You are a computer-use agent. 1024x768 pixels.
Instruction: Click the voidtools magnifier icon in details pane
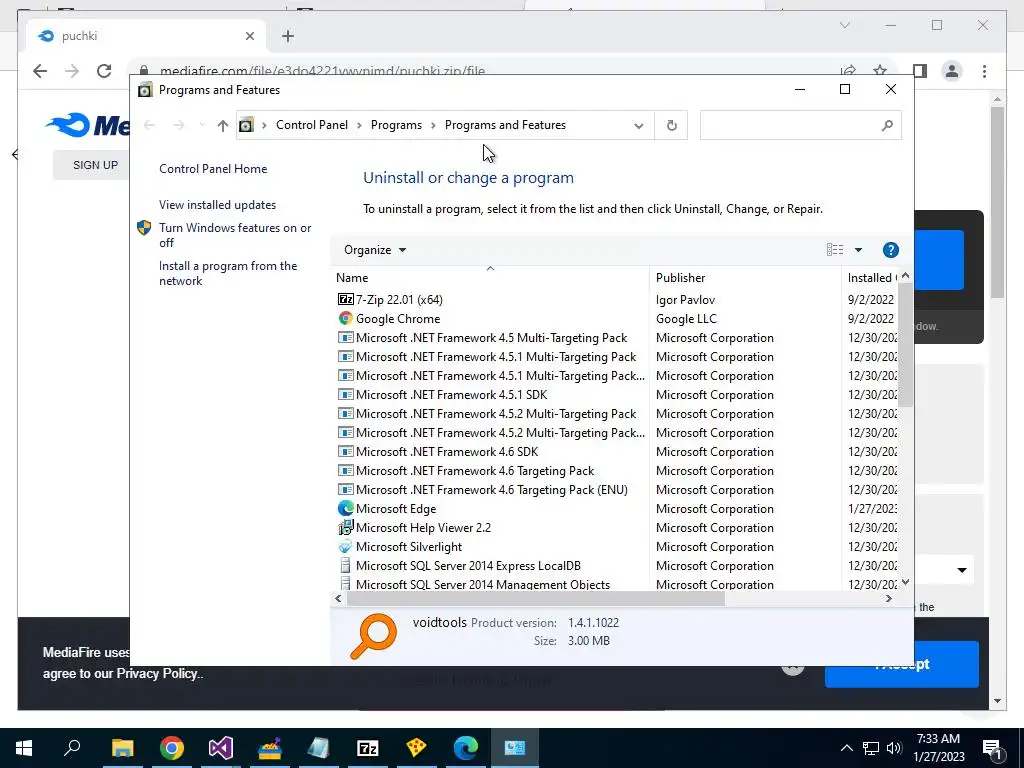tap(374, 636)
